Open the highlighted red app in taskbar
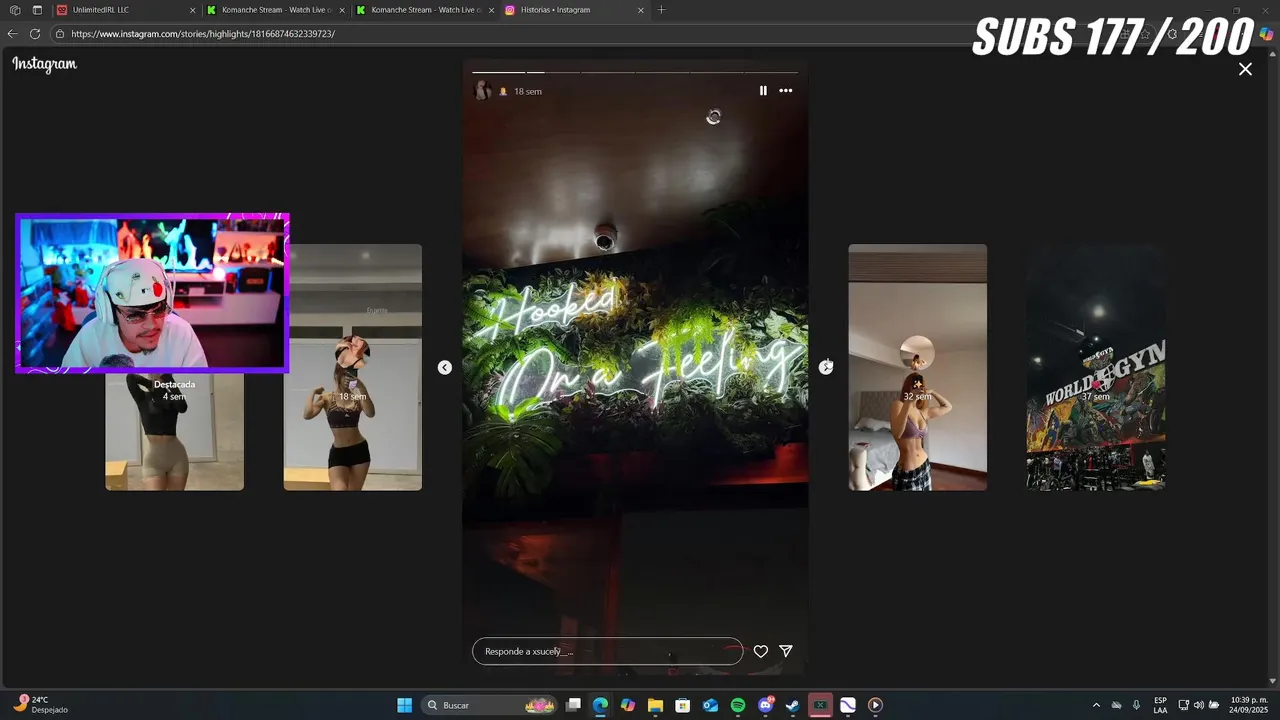 click(820, 705)
